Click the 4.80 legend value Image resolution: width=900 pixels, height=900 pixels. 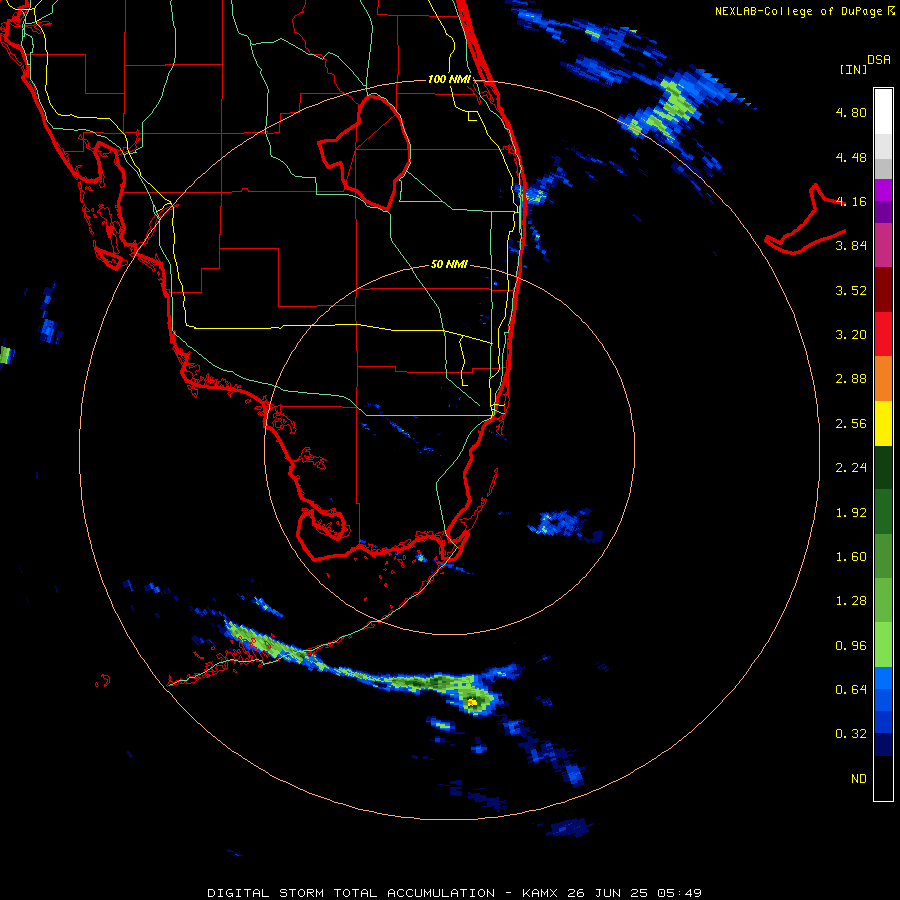[x=851, y=112]
